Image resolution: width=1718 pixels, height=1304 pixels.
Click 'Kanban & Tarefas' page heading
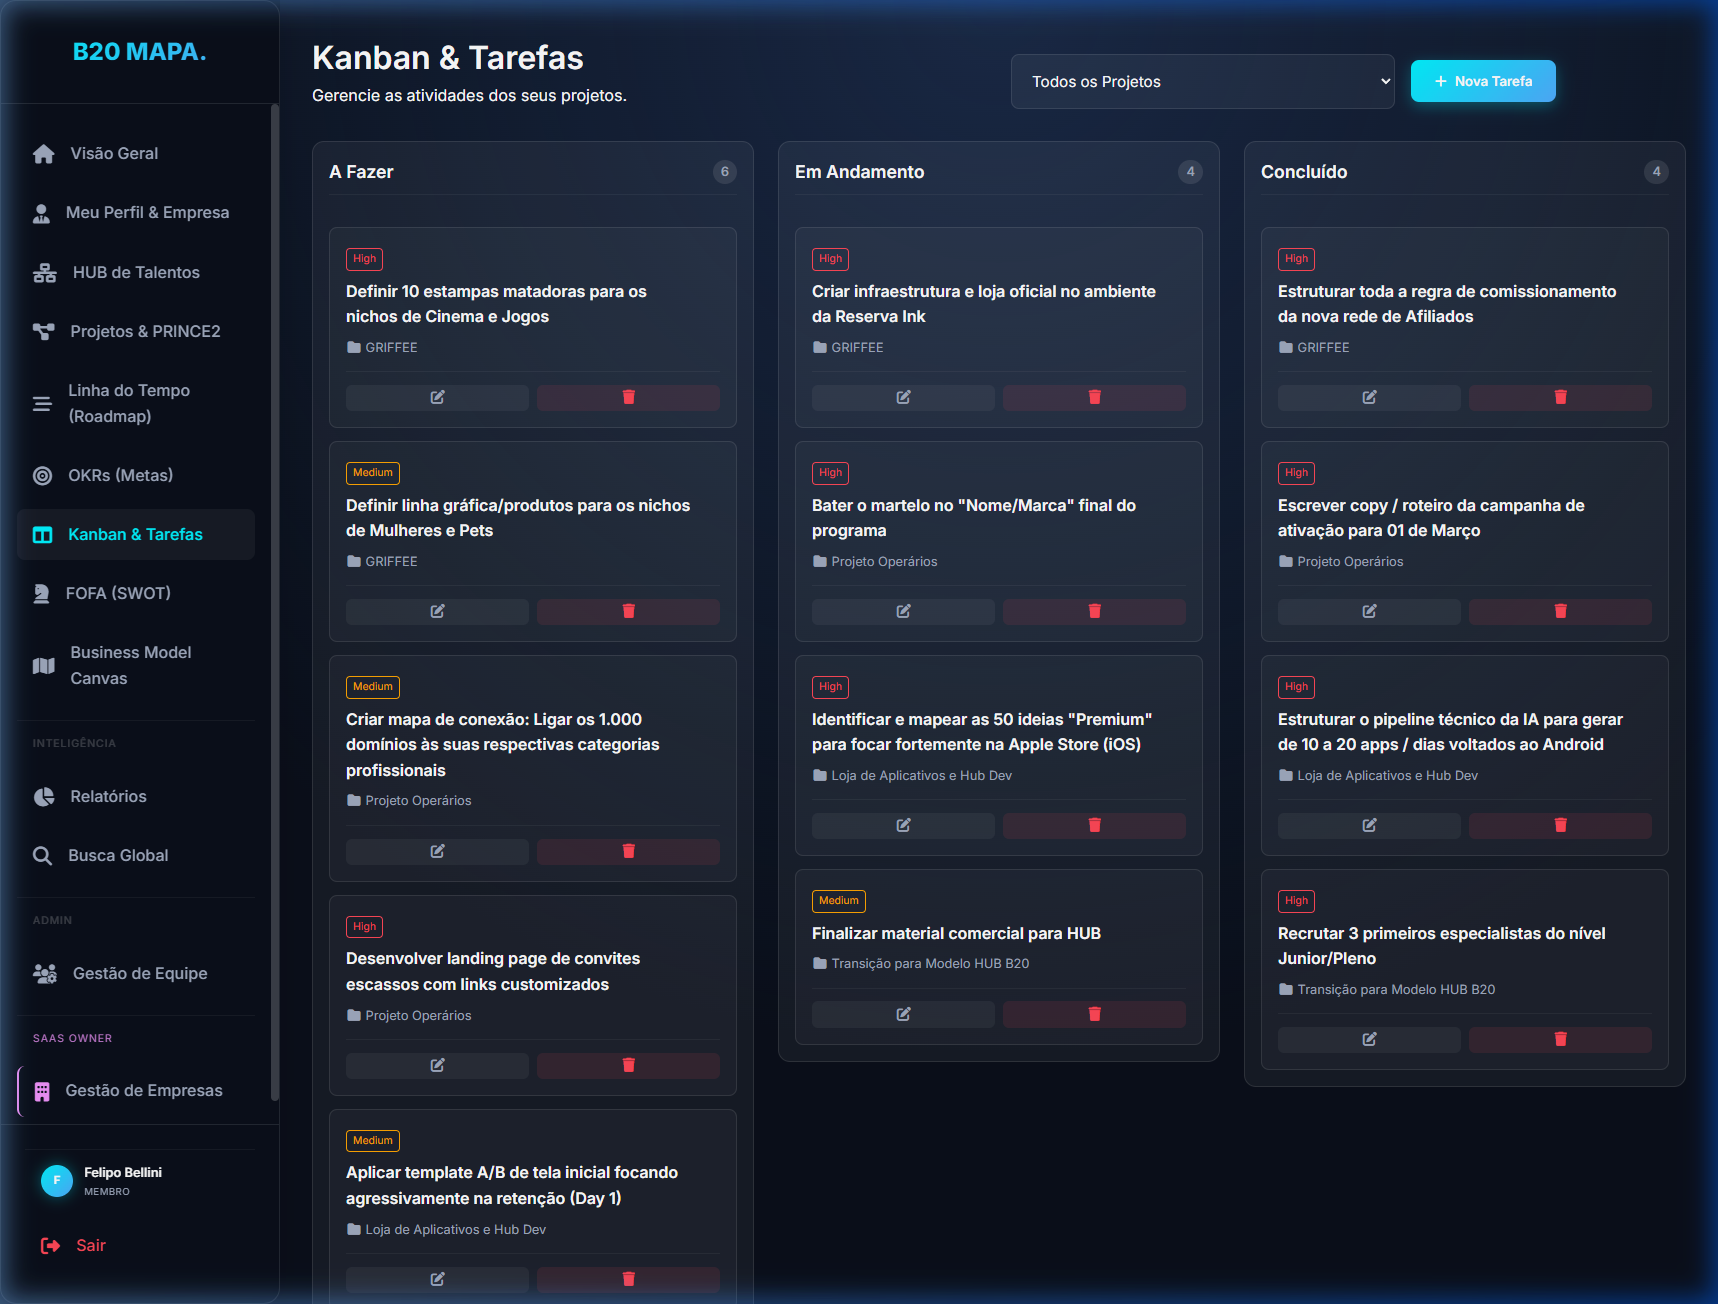(447, 58)
